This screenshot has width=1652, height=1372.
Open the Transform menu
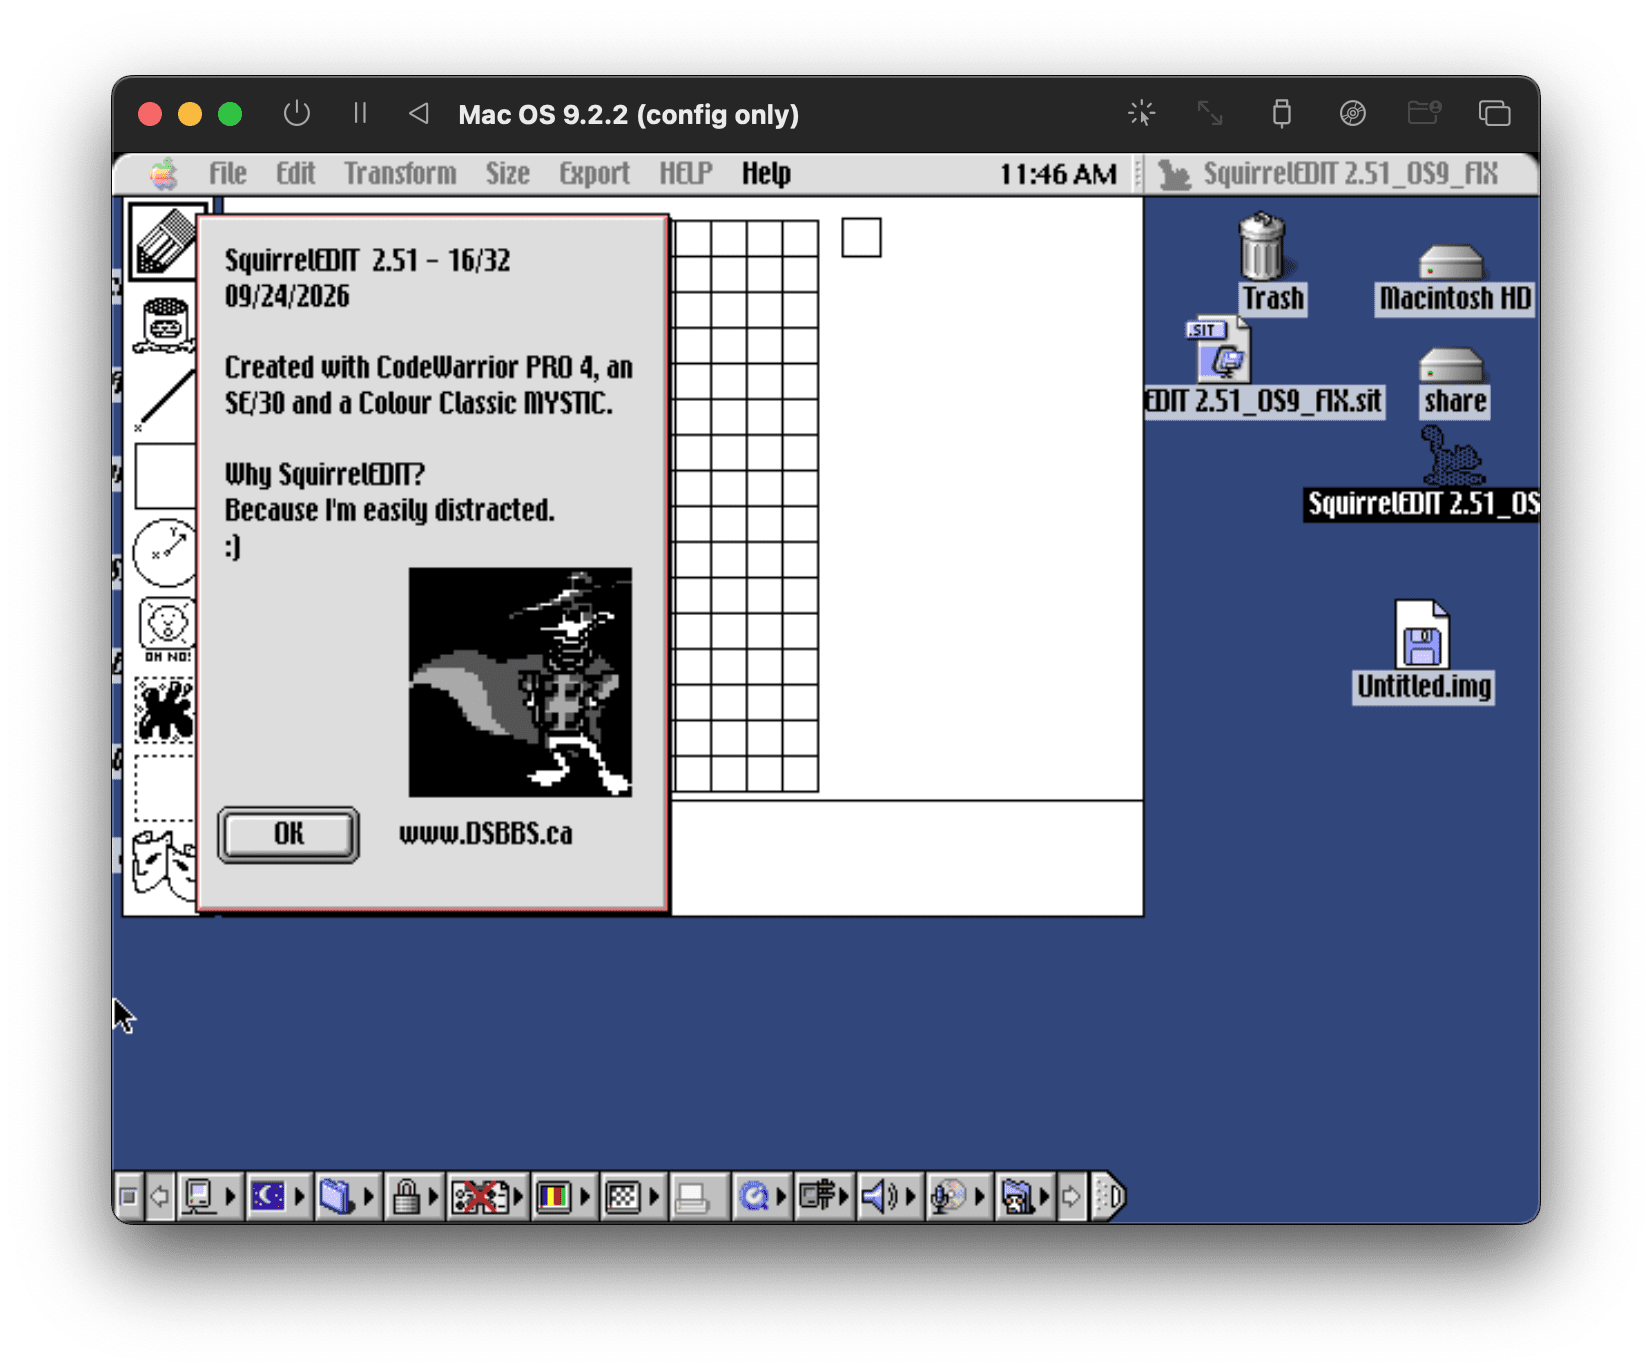click(400, 174)
